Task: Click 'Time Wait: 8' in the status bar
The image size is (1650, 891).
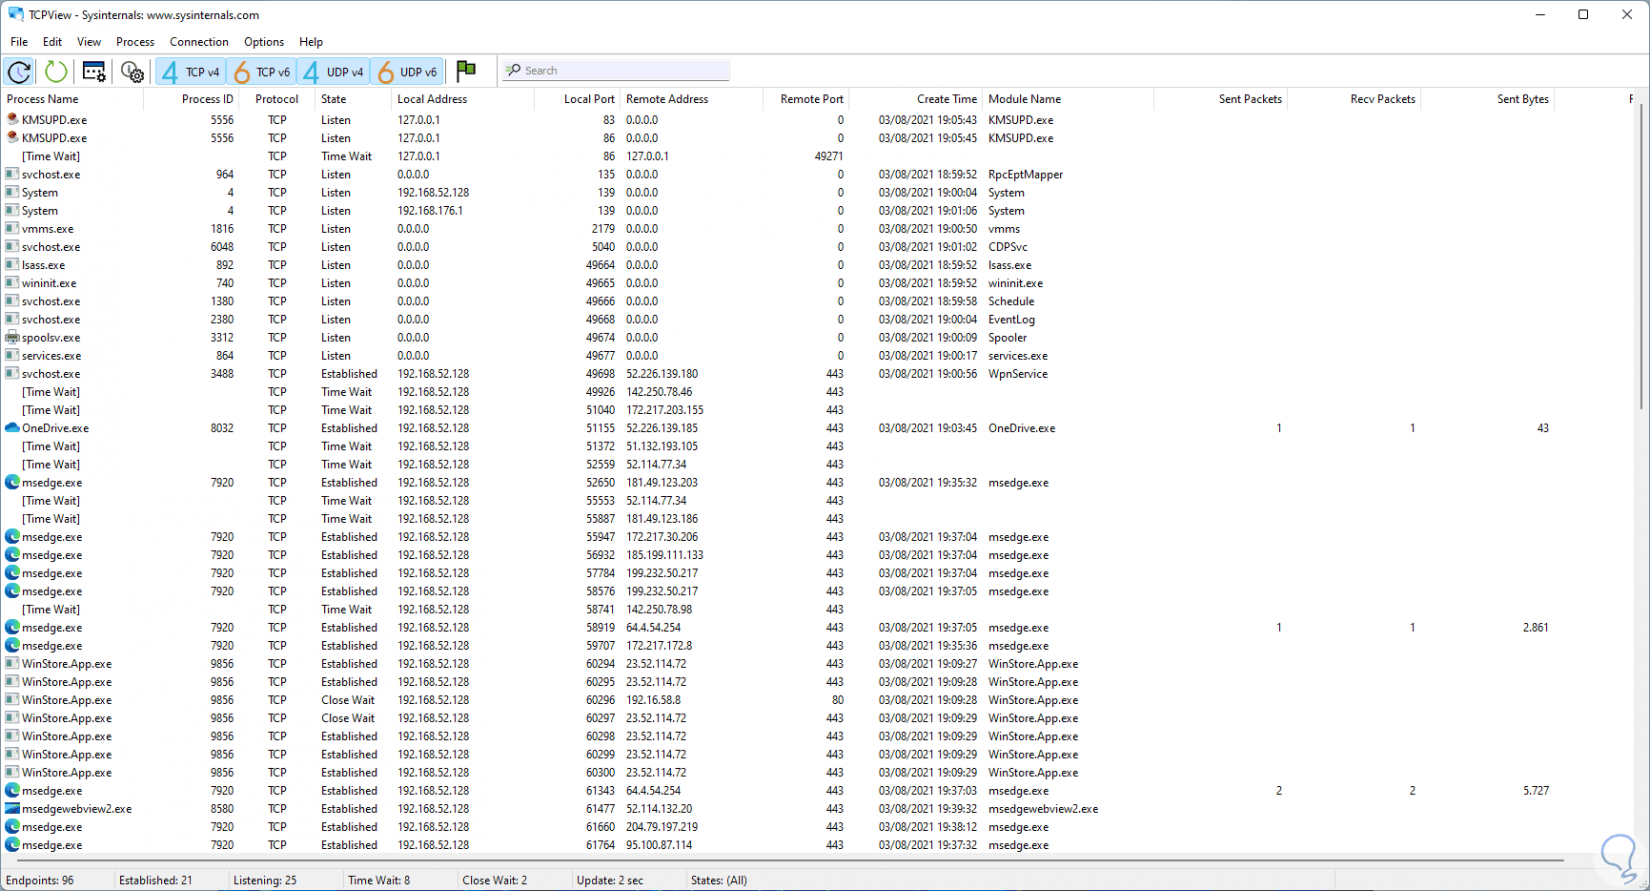Action: (x=379, y=880)
